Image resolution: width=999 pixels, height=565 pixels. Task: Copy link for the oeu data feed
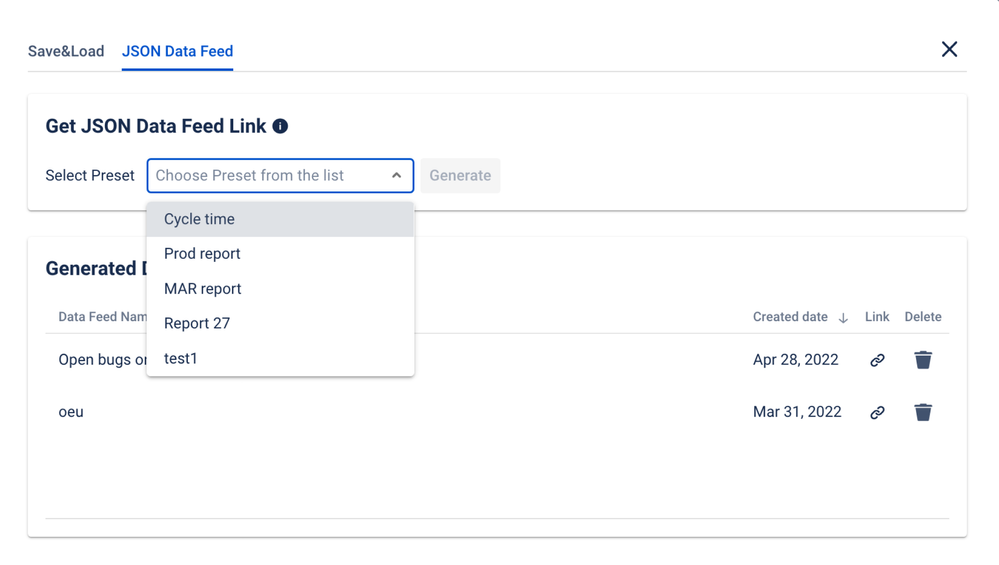click(x=877, y=412)
